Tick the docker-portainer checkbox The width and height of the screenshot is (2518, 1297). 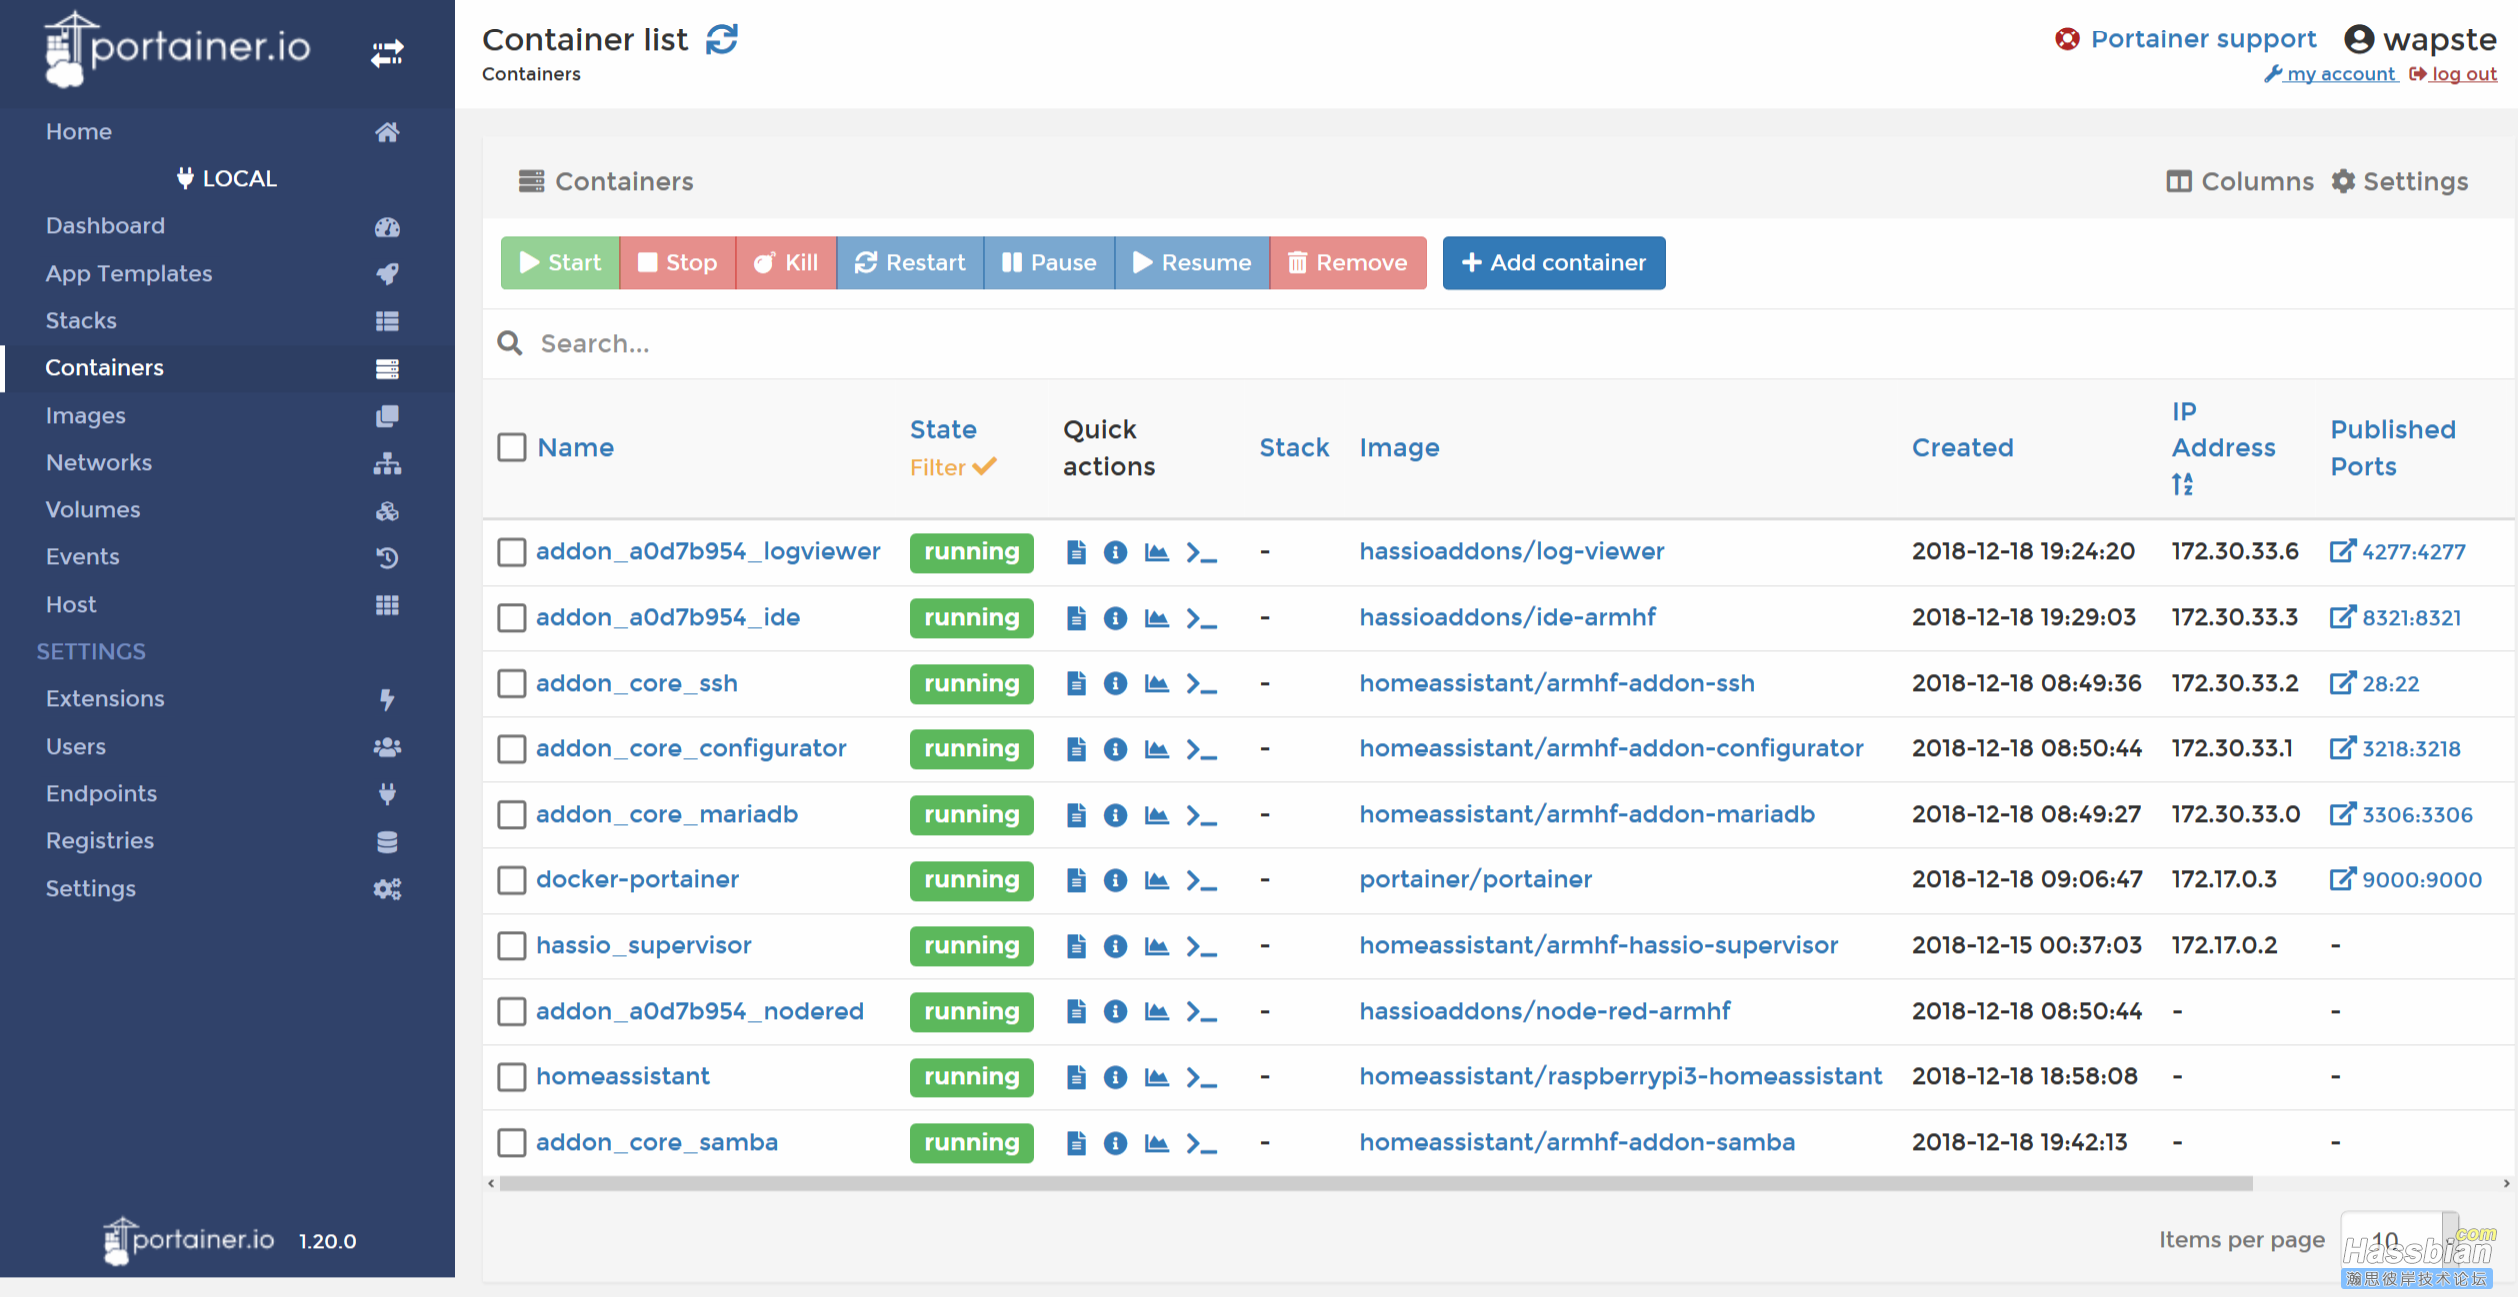pos(512,880)
